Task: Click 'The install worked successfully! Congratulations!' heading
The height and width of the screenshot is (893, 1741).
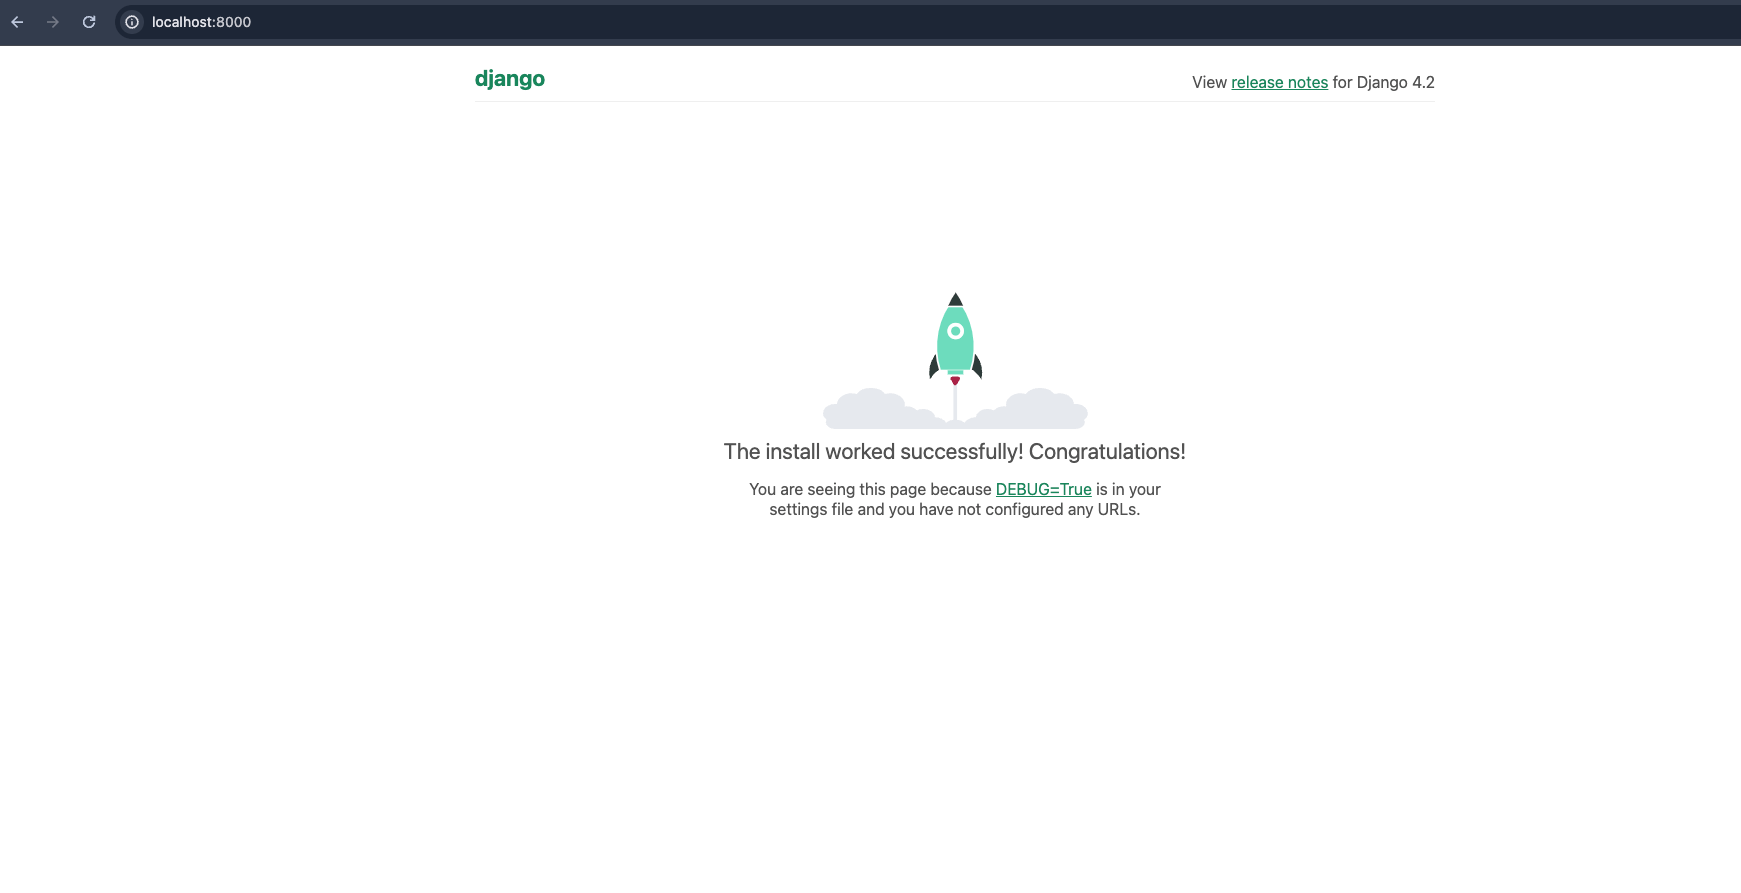Action: coord(955,452)
